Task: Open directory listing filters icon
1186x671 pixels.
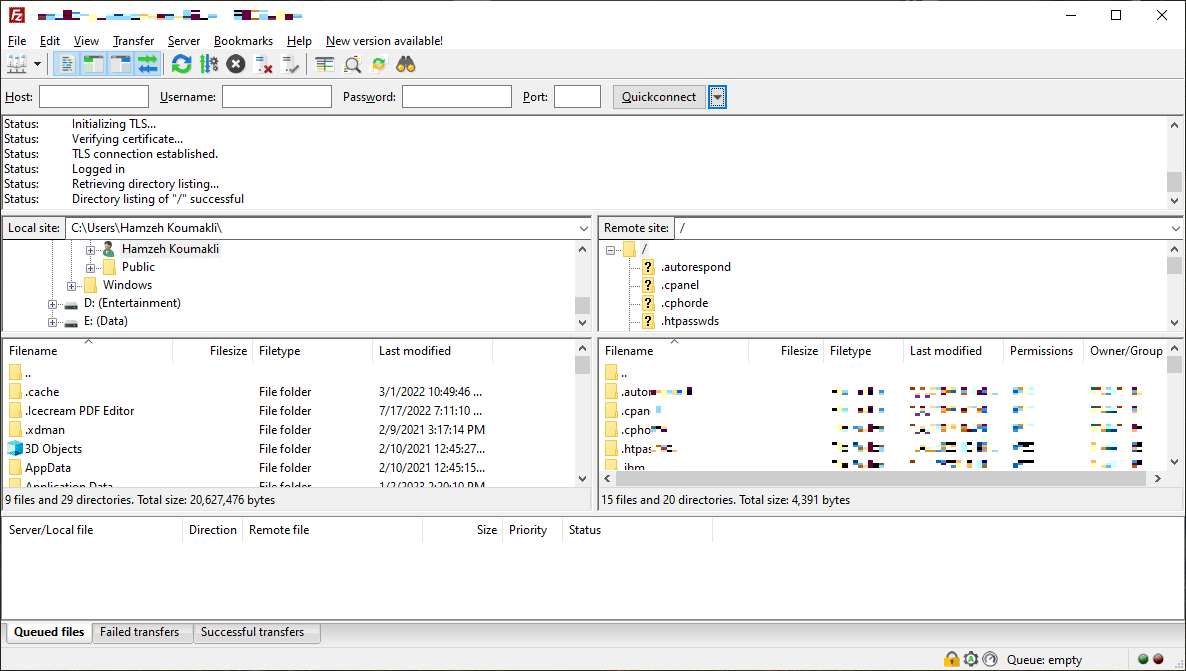Action: pyautogui.click(x=324, y=64)
